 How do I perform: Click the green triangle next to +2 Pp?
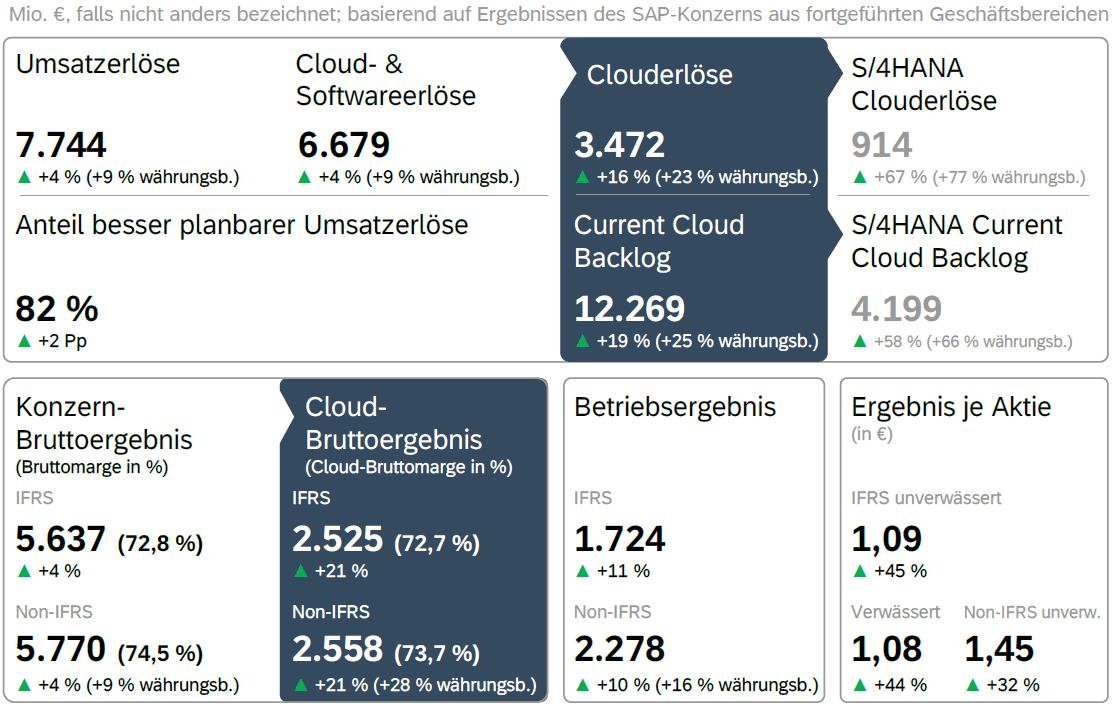pyautogui.click(x=25, y=341)
